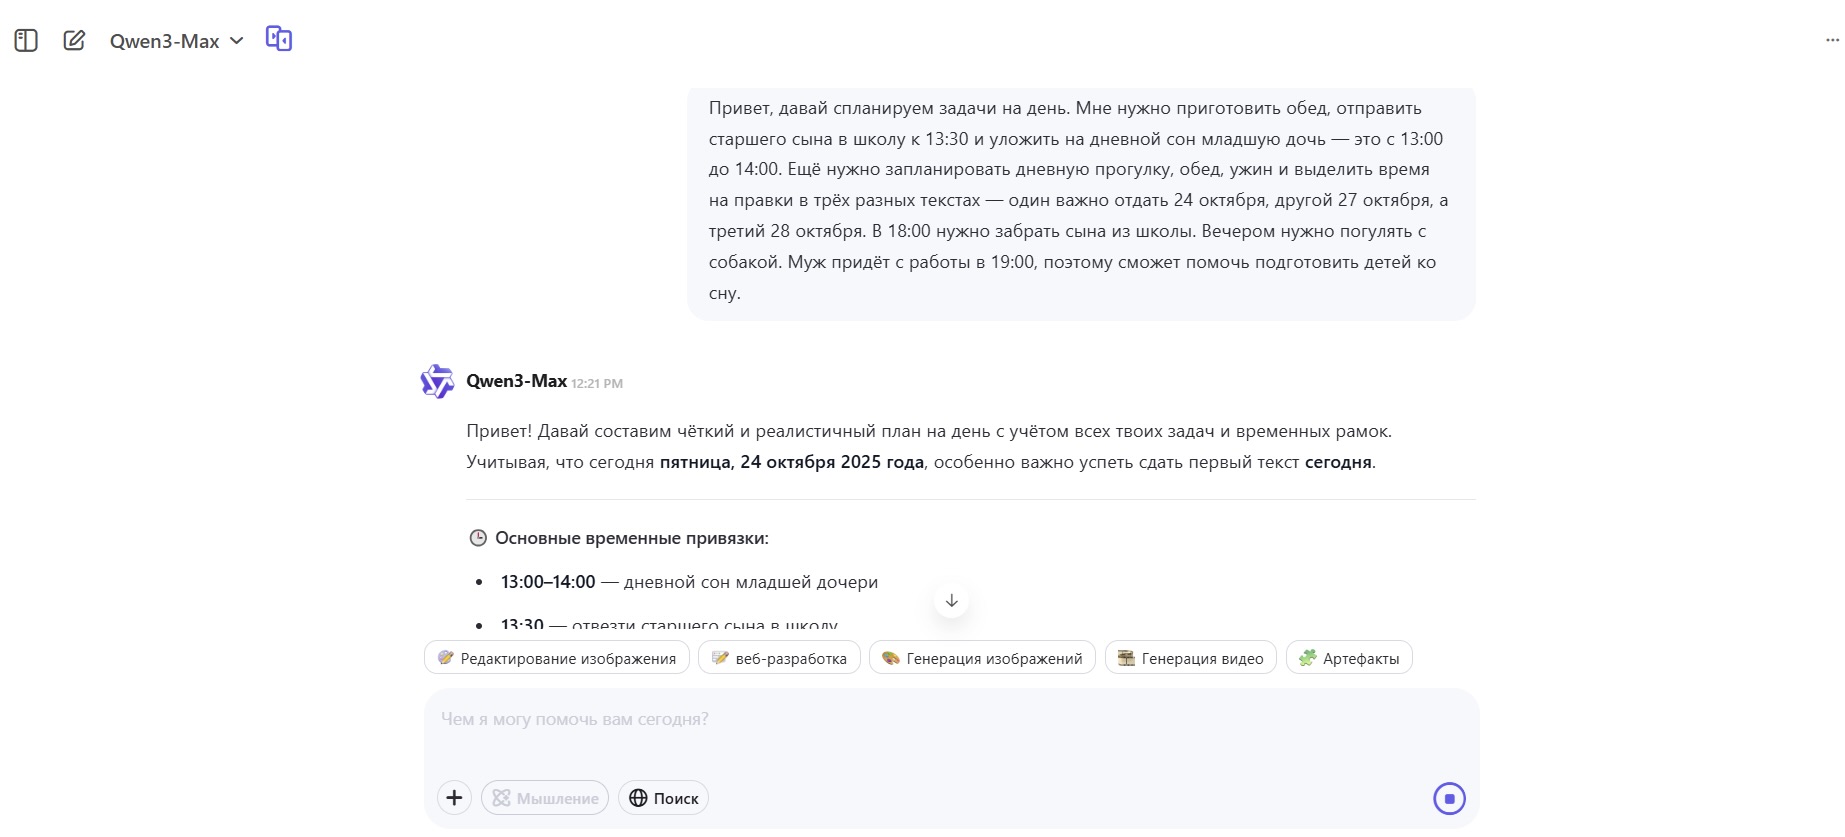Click the model comparison icon
This screenshot has width=1845, height=837.
coord(279,39)
